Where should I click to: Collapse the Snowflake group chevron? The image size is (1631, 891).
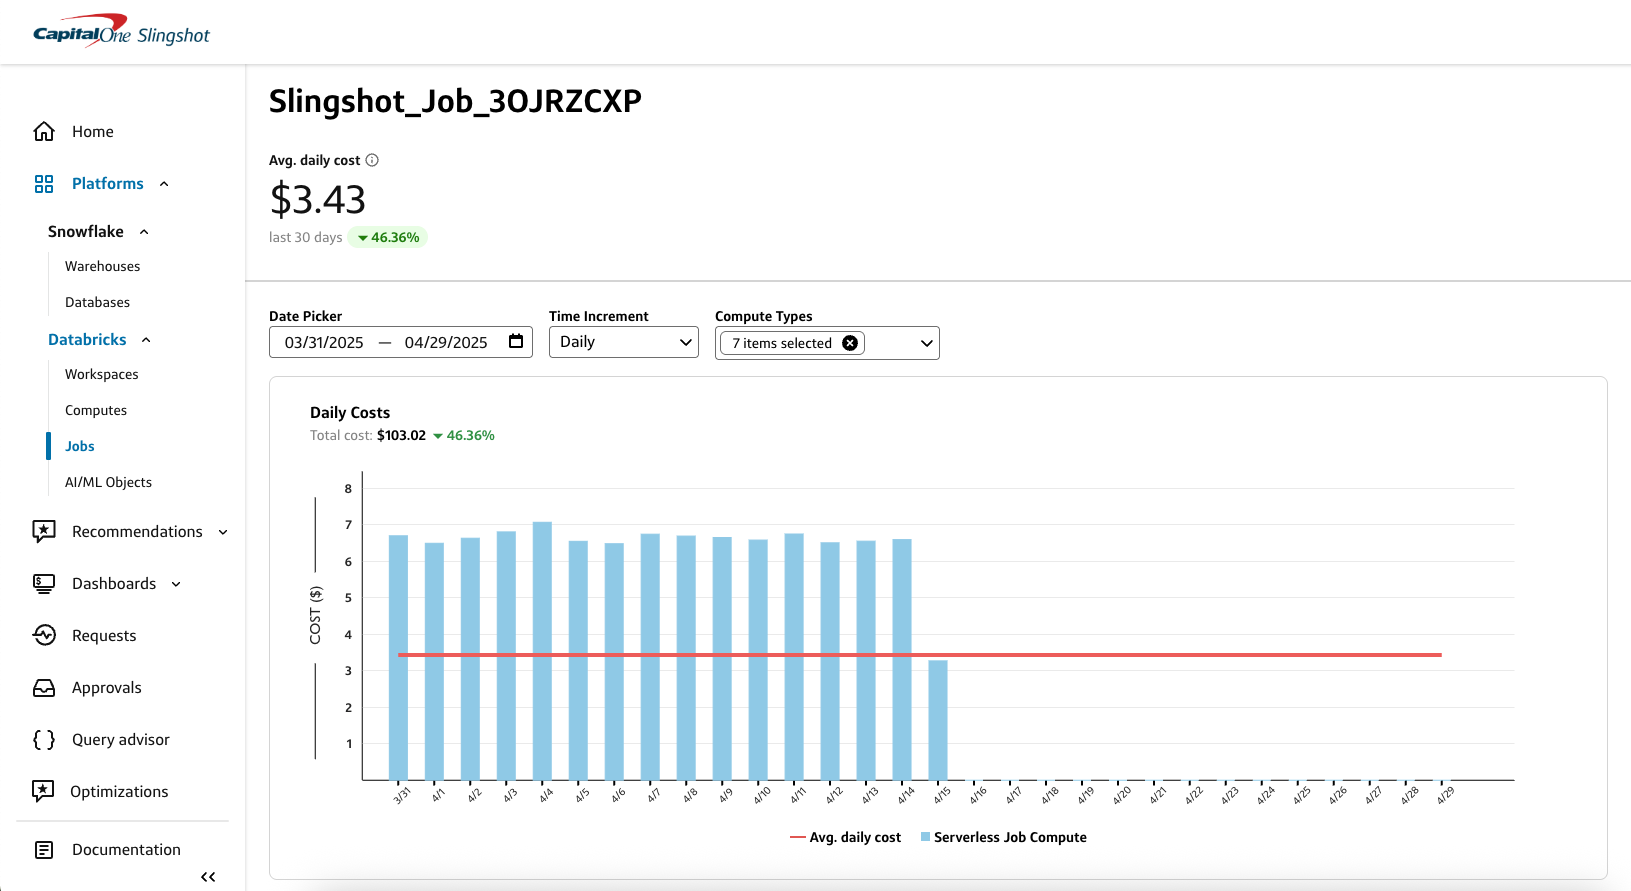click(144, 232)
